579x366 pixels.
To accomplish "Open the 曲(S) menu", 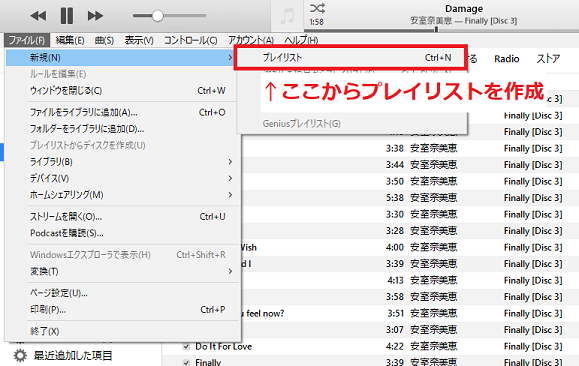I will tap(104, 40).
